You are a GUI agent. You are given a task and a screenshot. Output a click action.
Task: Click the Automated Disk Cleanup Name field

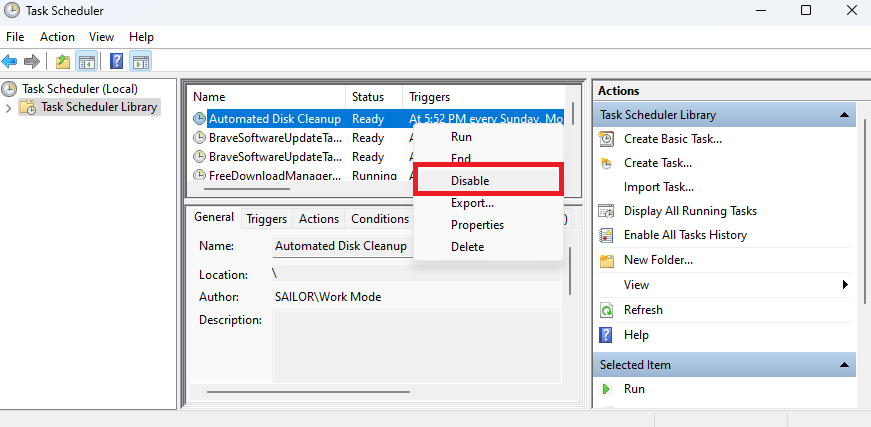tap(343, 246)
